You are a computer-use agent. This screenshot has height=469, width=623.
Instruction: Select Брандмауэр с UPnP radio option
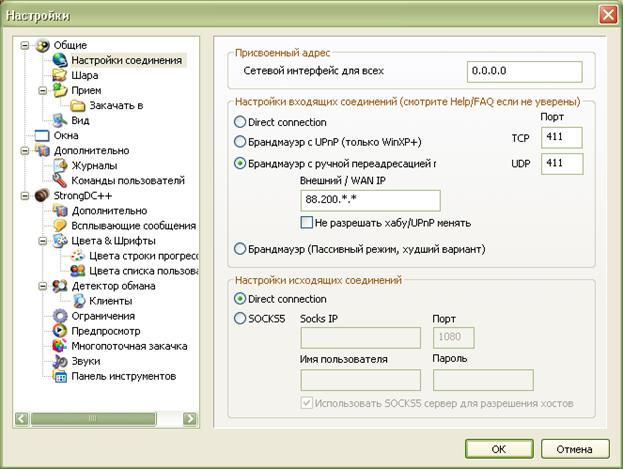click(240, 142)
